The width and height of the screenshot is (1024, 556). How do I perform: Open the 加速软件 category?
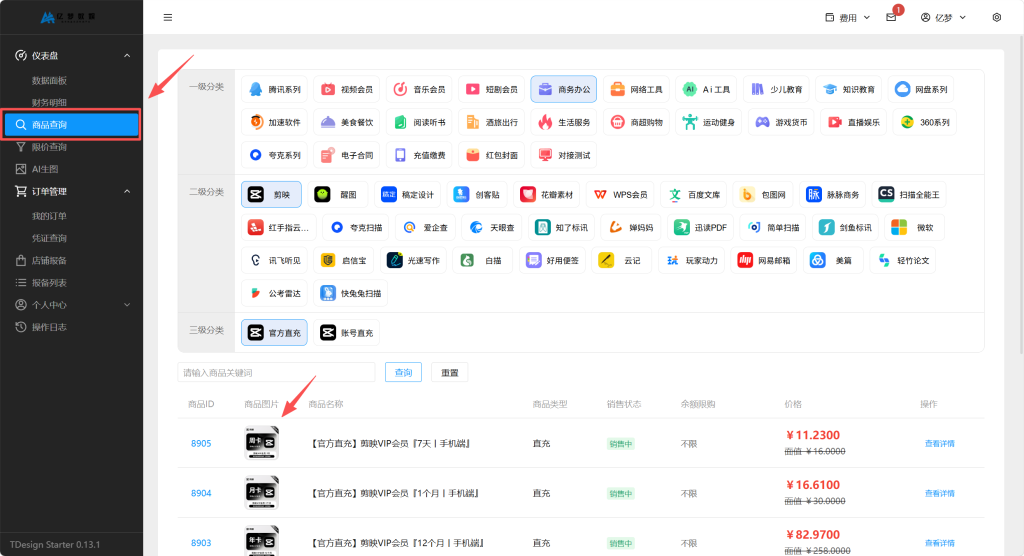click(274, 122)
